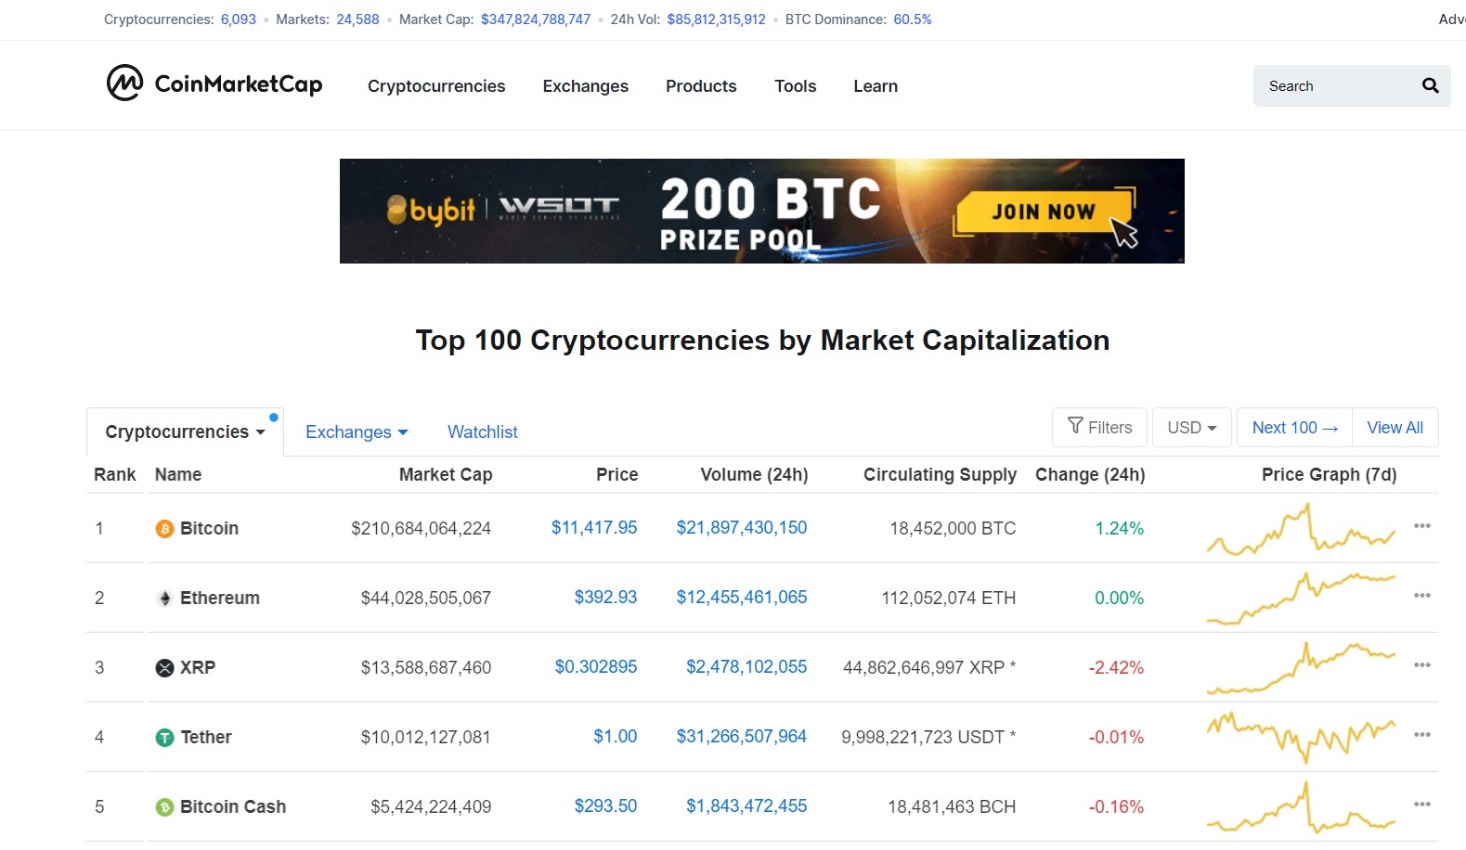The height and width of the screenshot is (850, 1466).
Task: Click the Bitcoin 7-day price graph
Action: (x=1300, y=529)
